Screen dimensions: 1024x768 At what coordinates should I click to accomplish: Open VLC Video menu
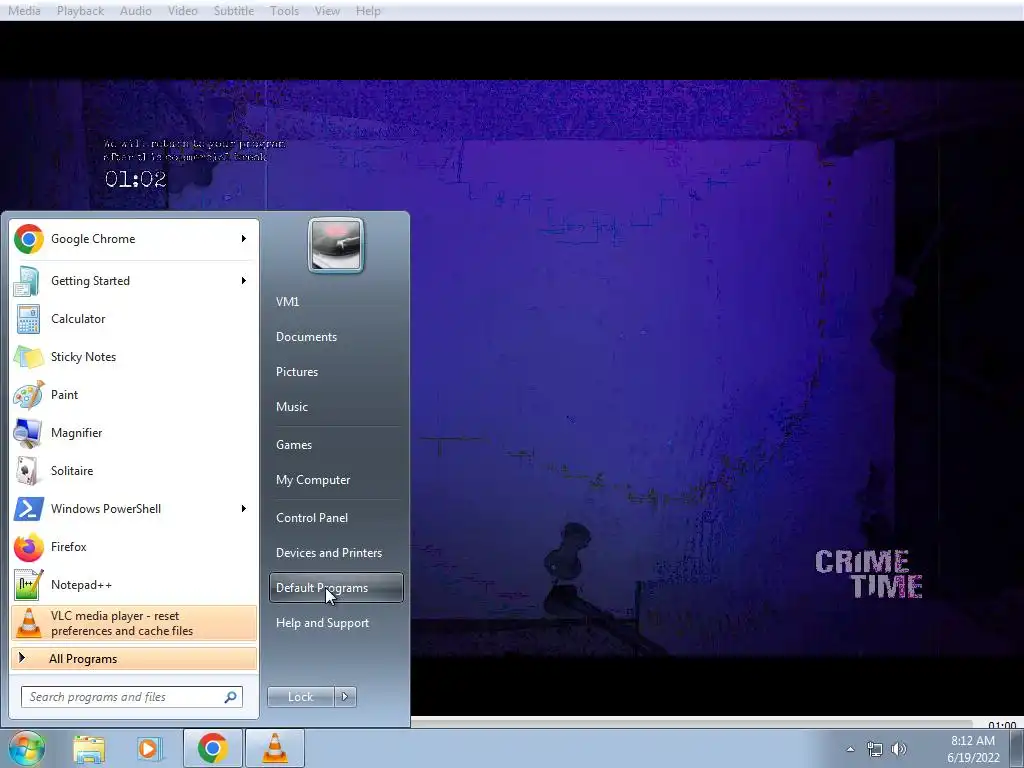coord(182,10)
